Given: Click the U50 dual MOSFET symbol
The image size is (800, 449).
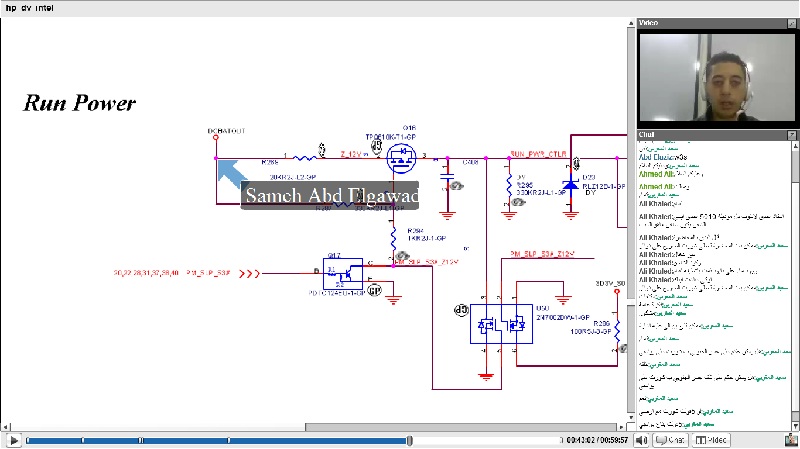Looking at the screenshot, I should [502, 324].
